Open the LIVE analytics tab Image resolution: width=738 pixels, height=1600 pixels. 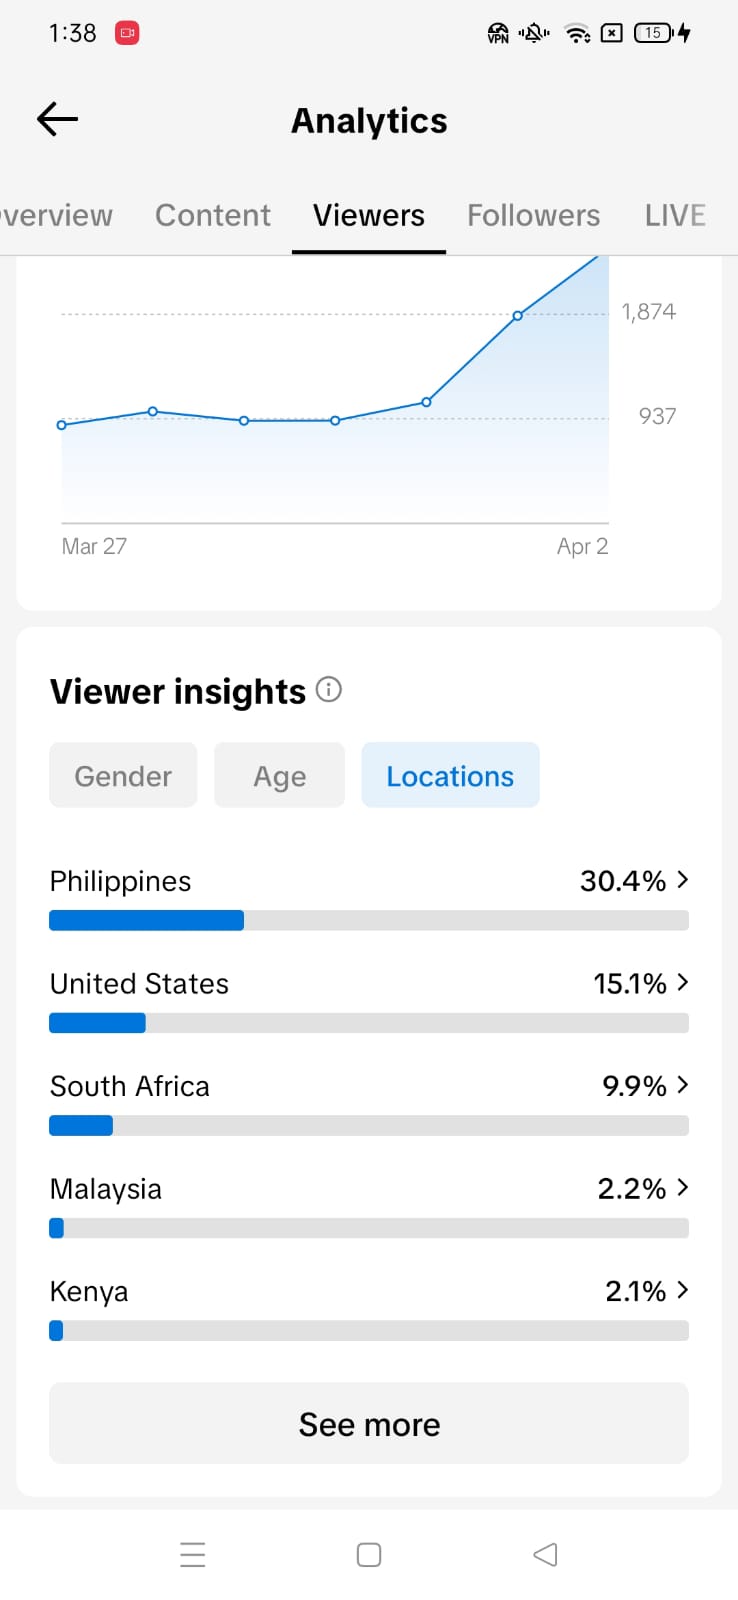tap(675, 215)
